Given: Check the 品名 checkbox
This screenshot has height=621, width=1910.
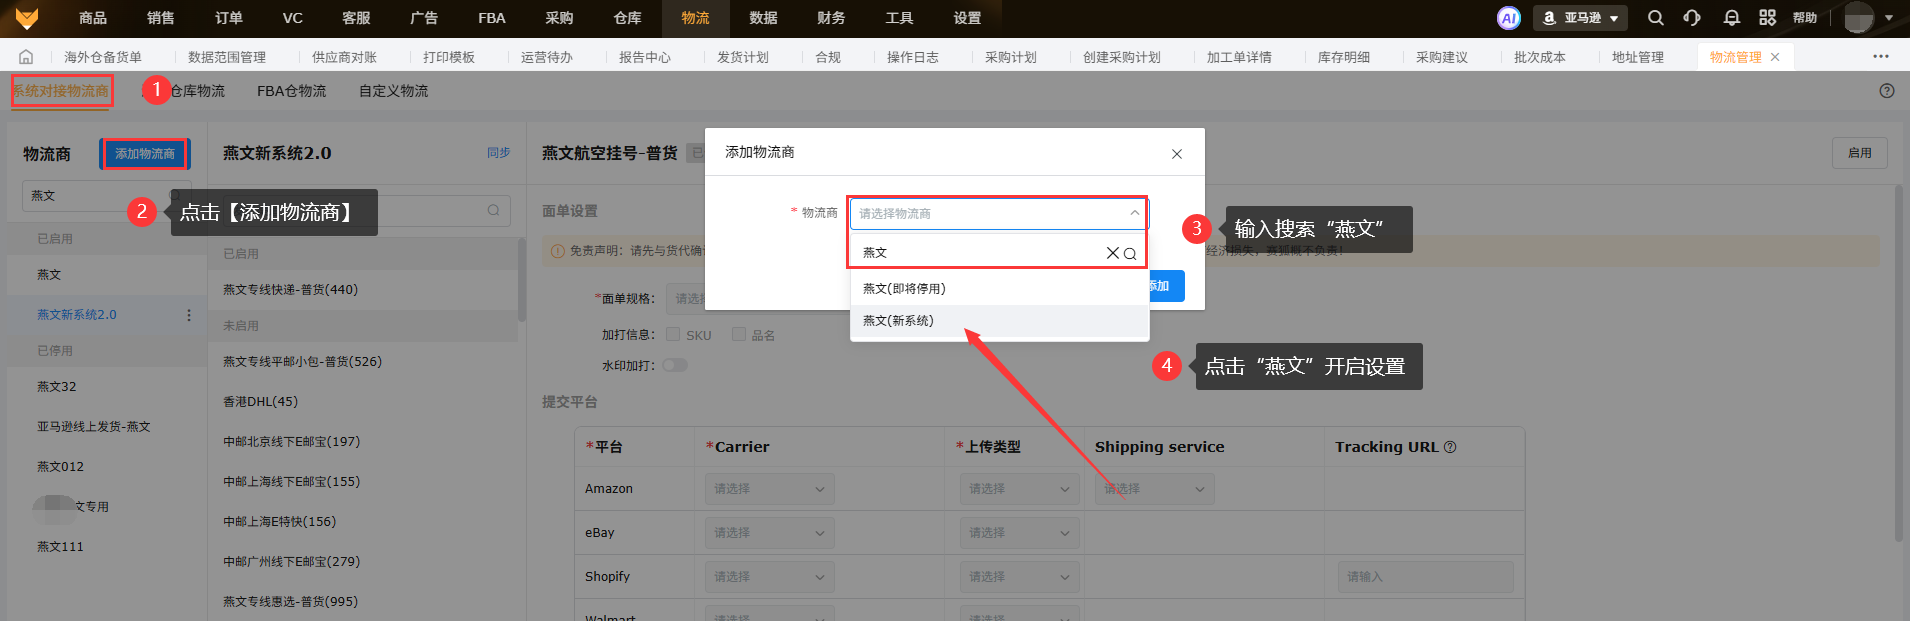Looking at the screenshot, I should (x=739, y=334).
